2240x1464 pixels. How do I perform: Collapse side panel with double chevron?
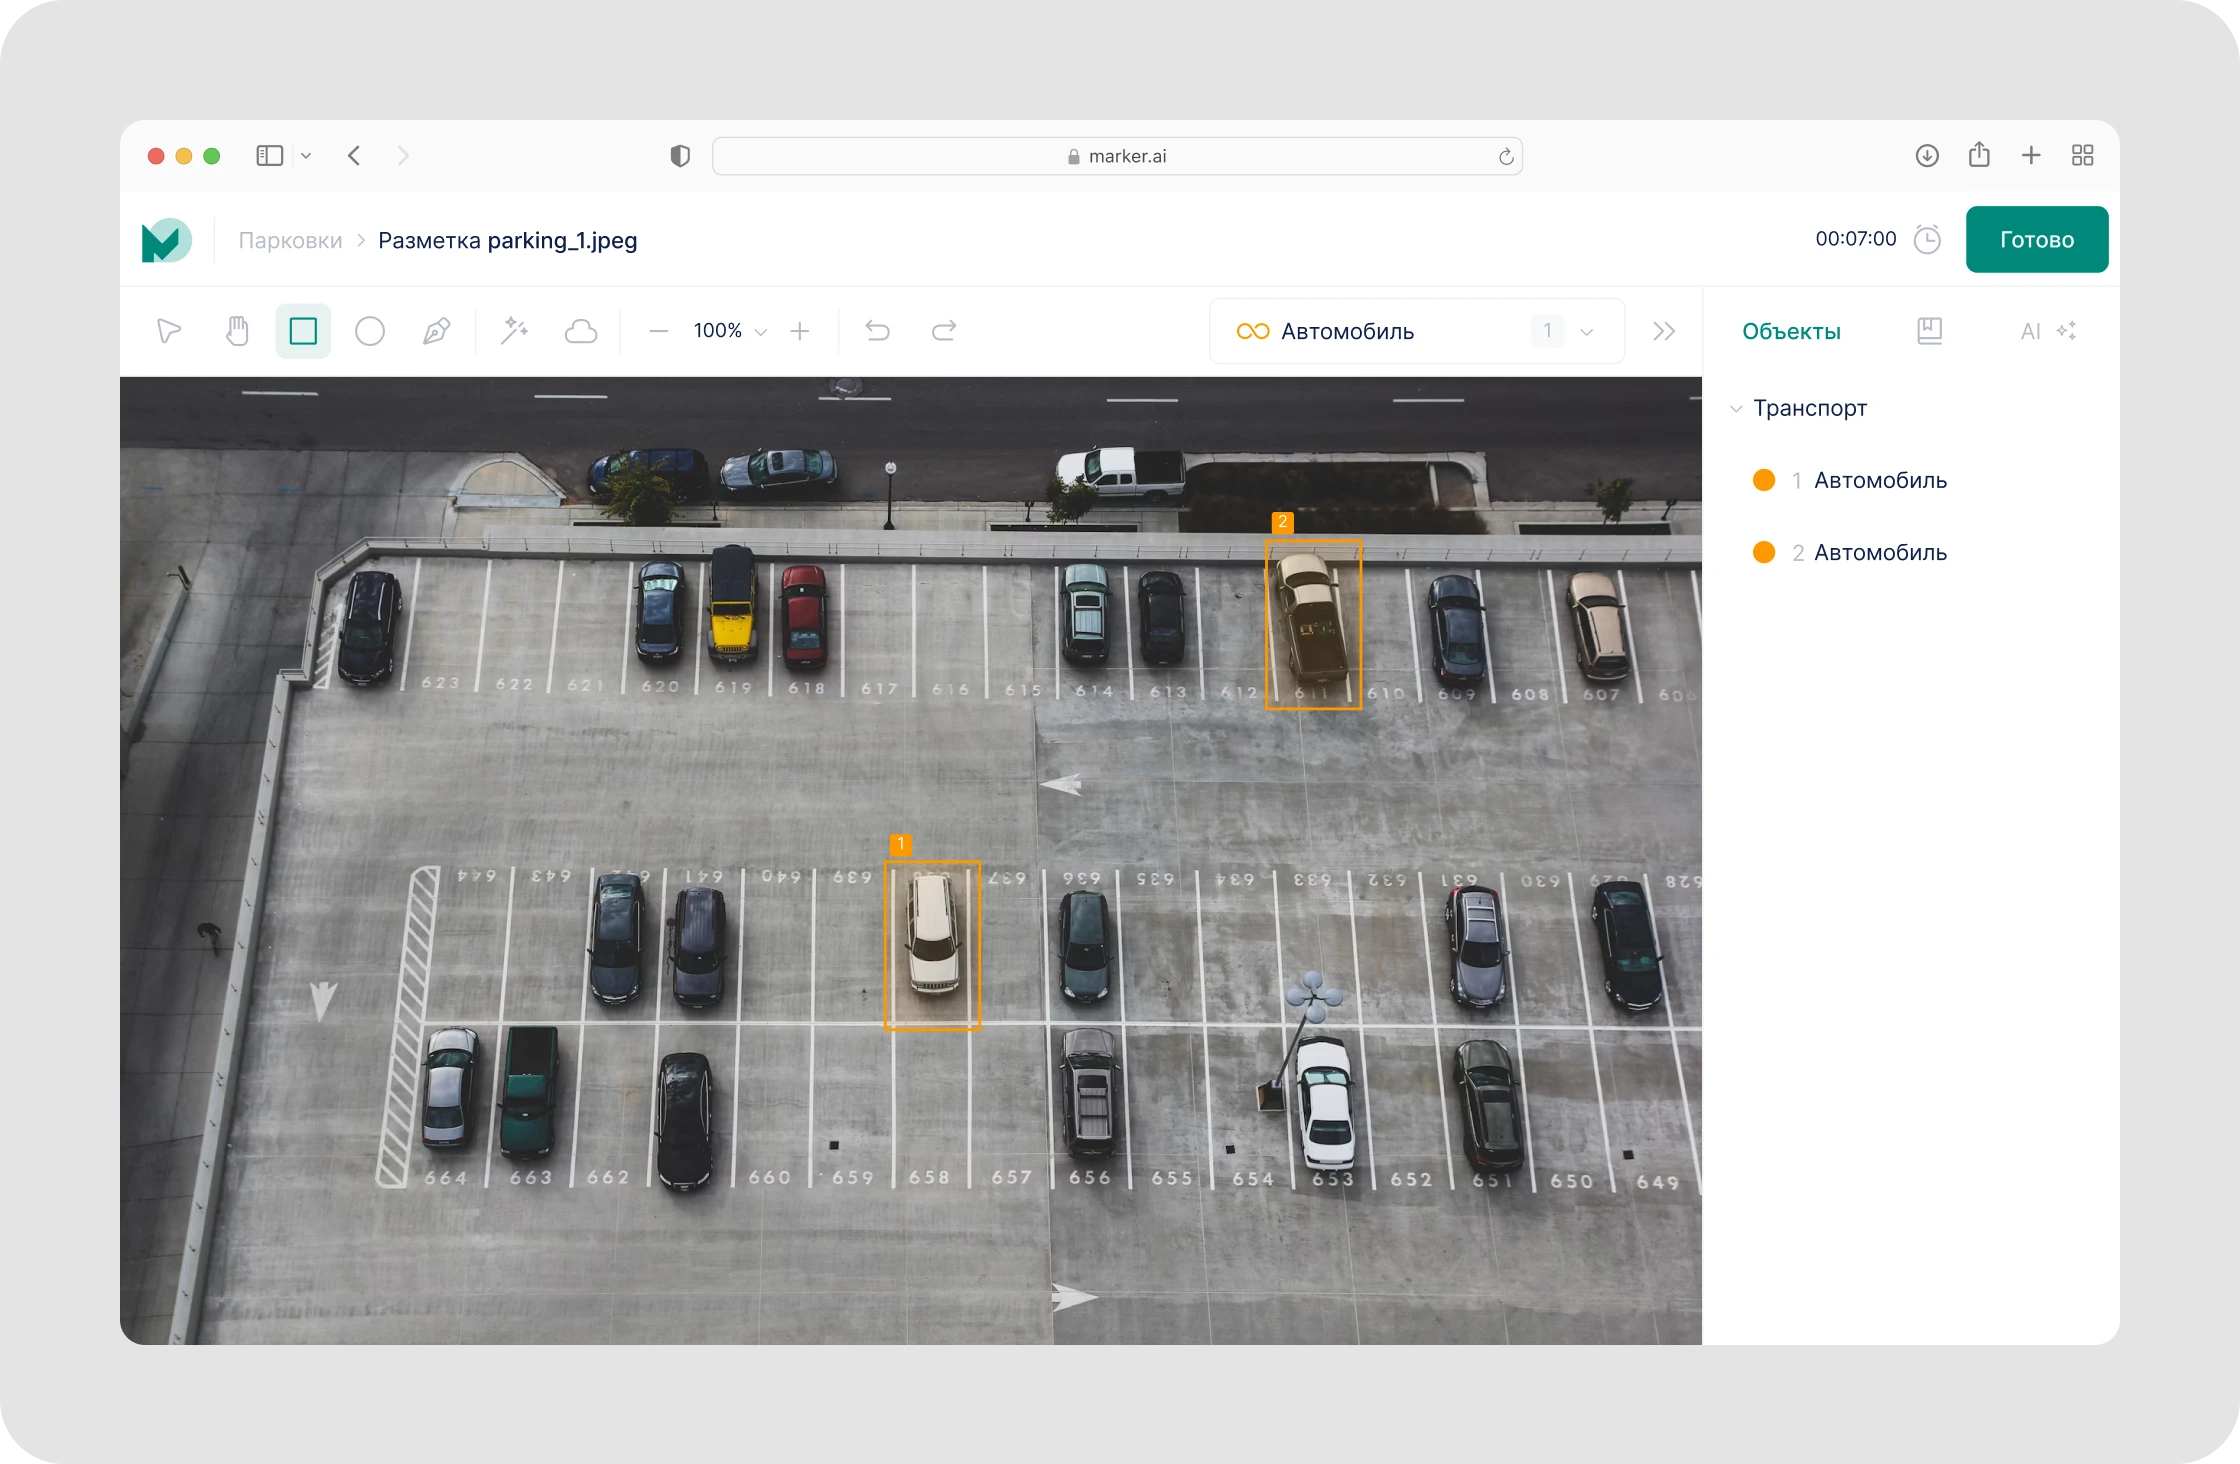coord(1664,331)
